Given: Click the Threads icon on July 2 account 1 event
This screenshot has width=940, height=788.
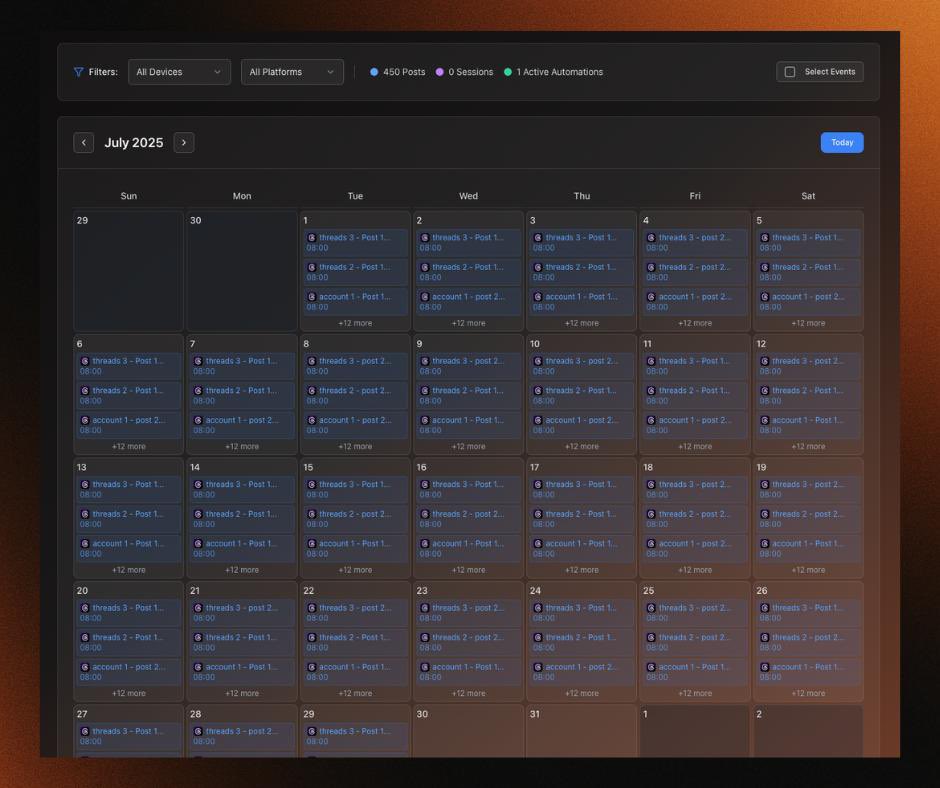Looking at the screenshot, I should pos(425,297).
